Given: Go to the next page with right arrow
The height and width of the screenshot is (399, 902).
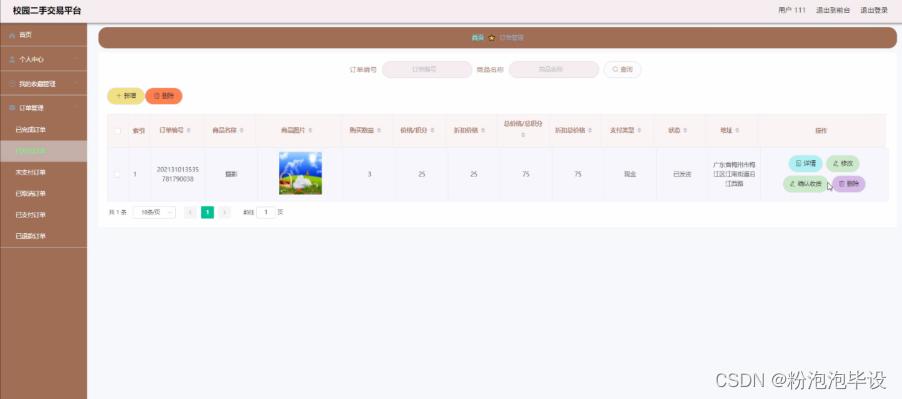Looking at the screenshot, I should [x=224, y=212].
